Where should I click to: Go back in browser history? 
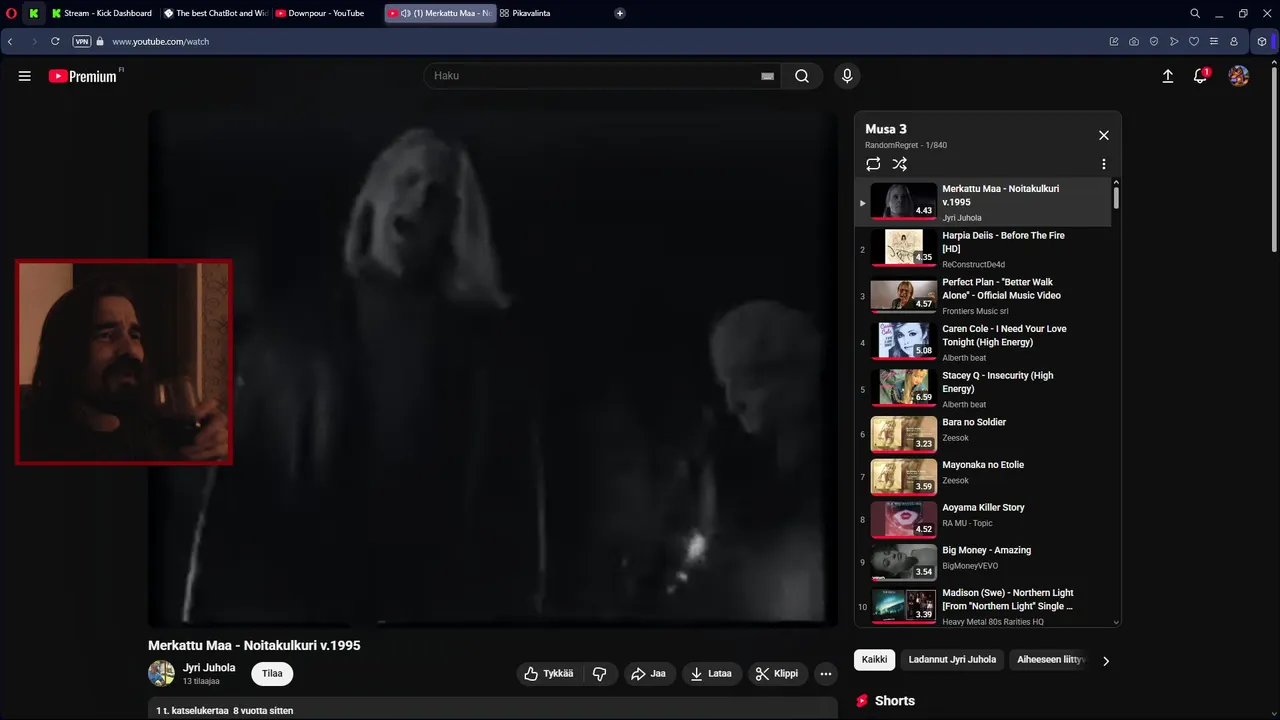click(10, 42)
